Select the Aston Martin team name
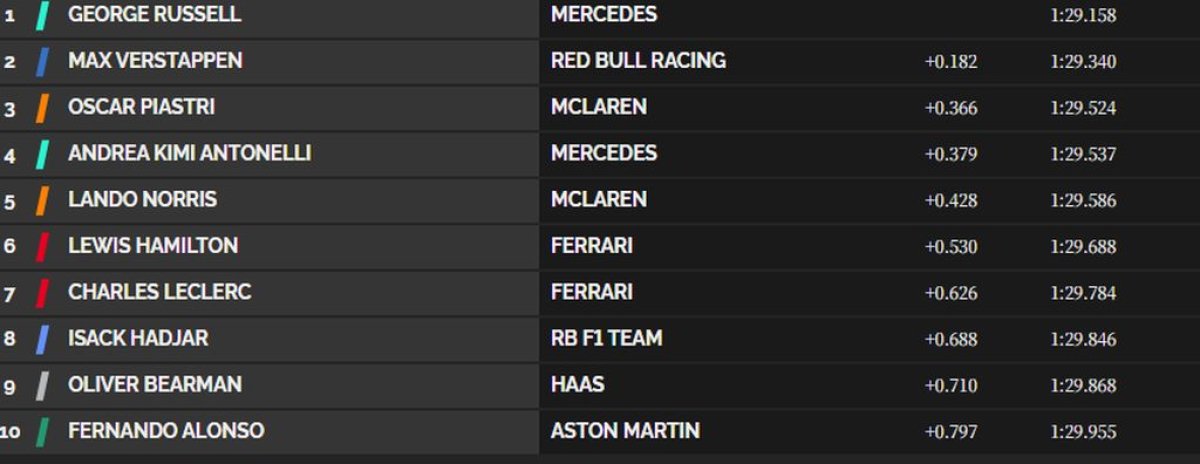Viewport: 1200px width, 464px height. [x=625, y=431]
